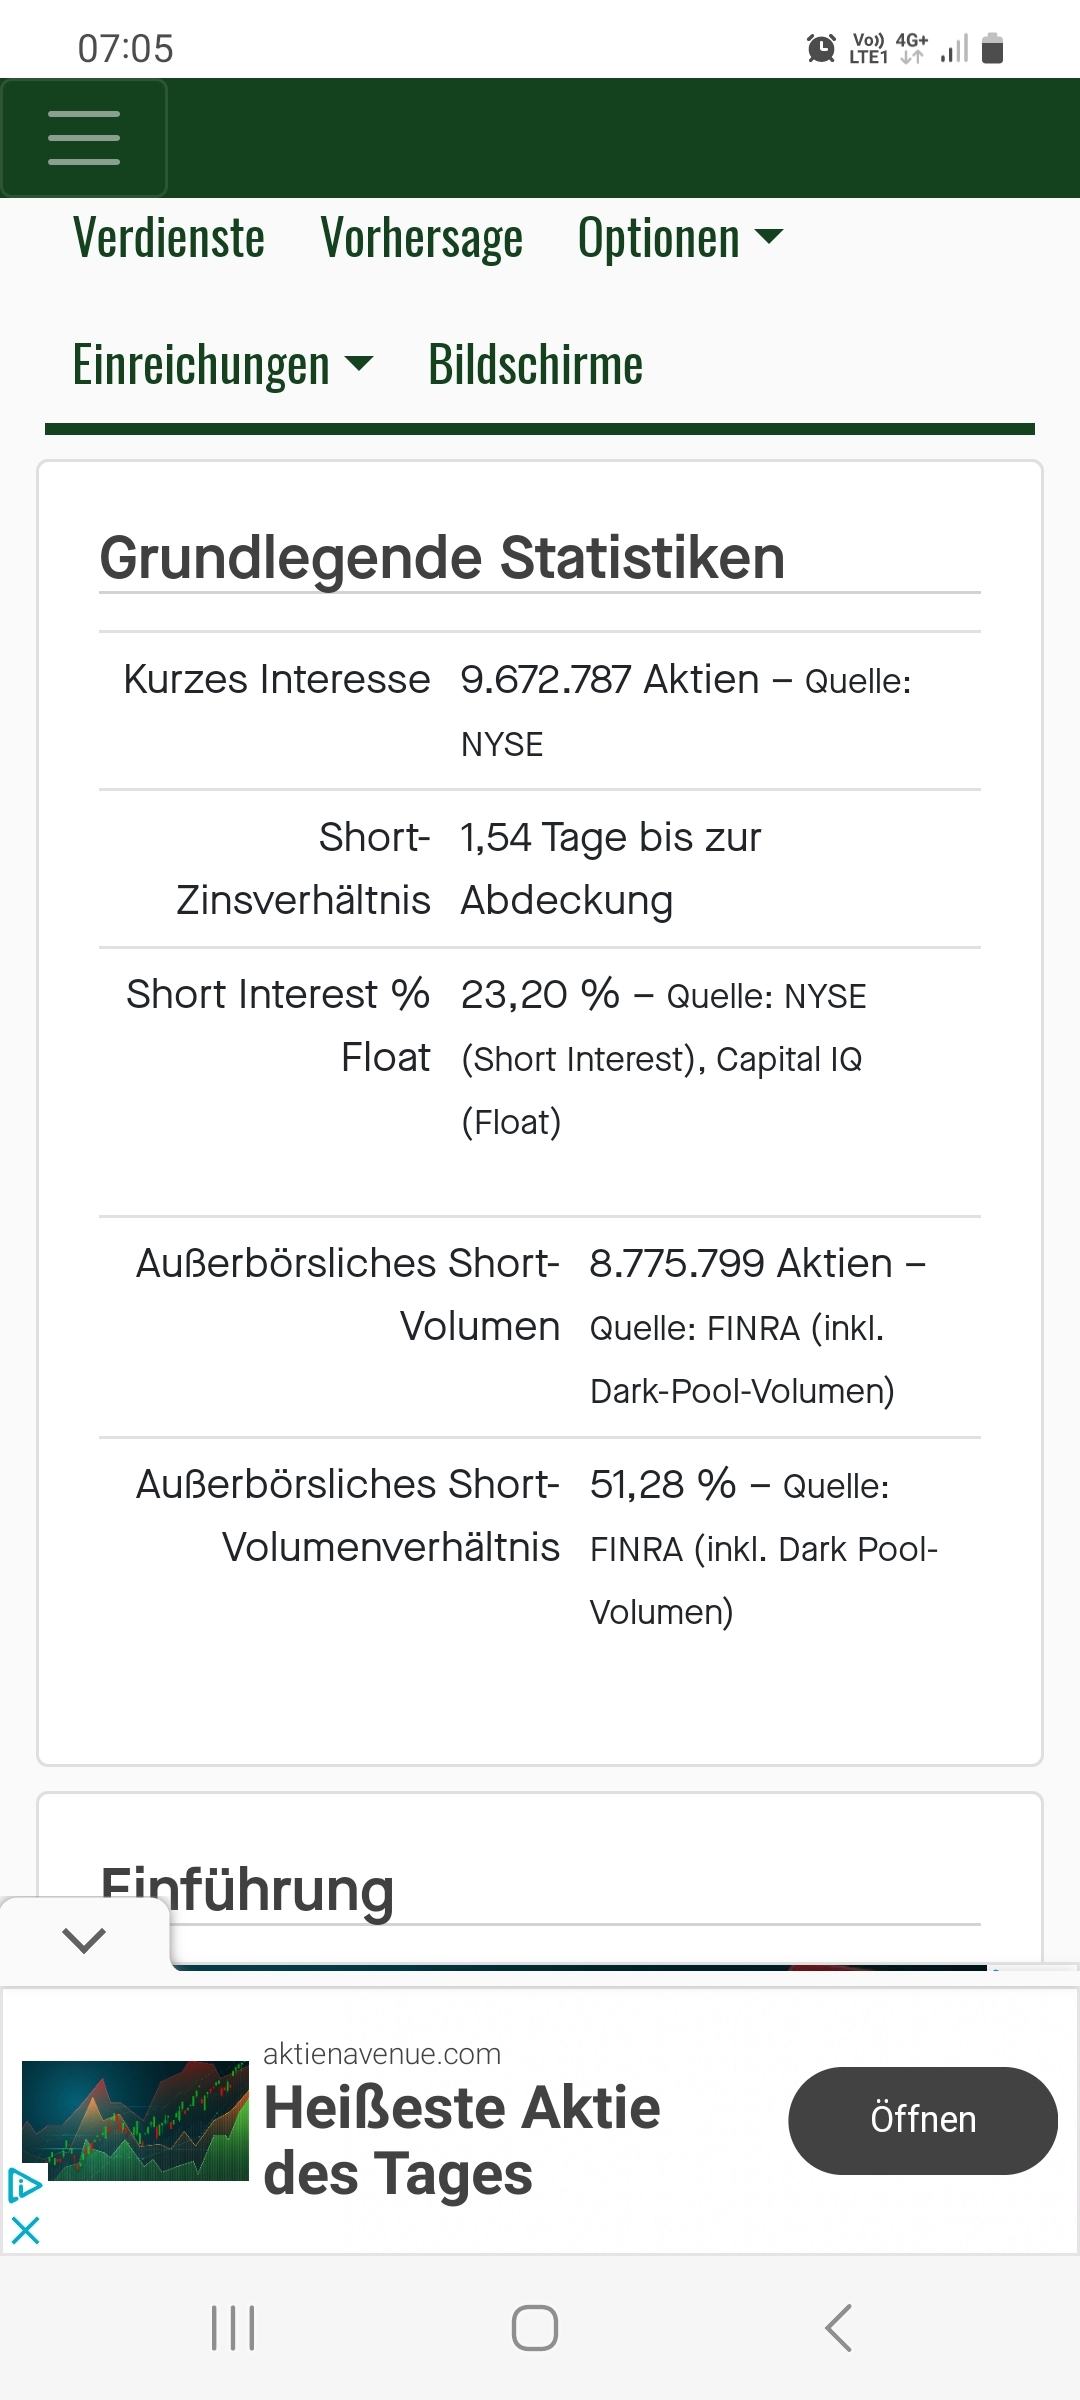This screenshot has width=1080, height=2400.
Task: Tap the clock alarm icon in the status bar
Action: click(820, 48)
